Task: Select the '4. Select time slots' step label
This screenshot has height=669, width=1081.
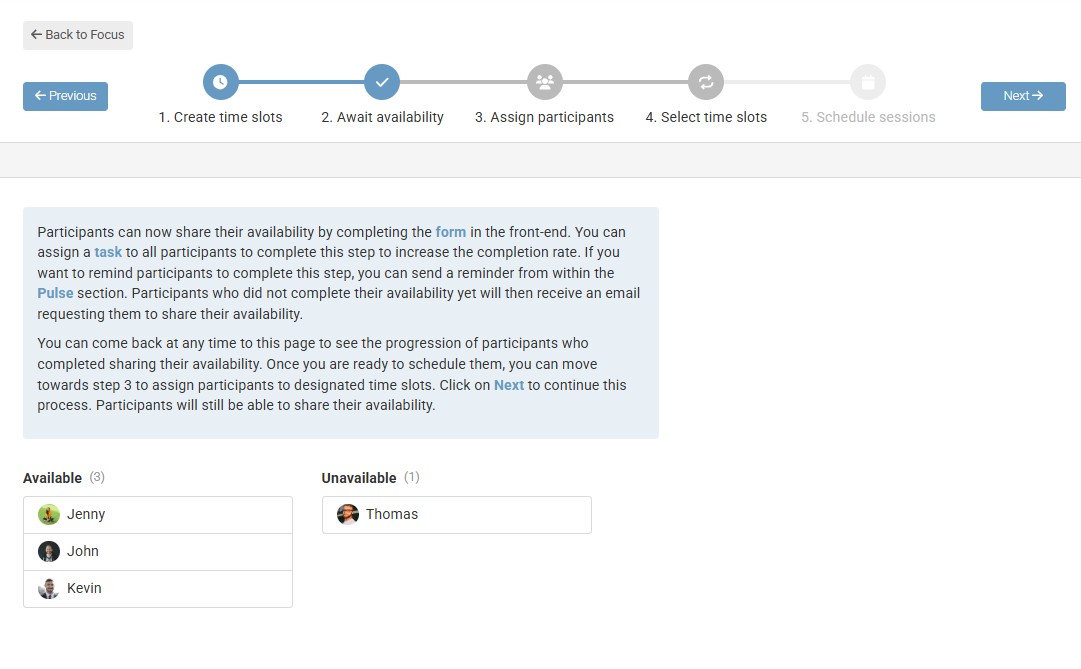Action: pyautogui.click(x=706, y=118)
